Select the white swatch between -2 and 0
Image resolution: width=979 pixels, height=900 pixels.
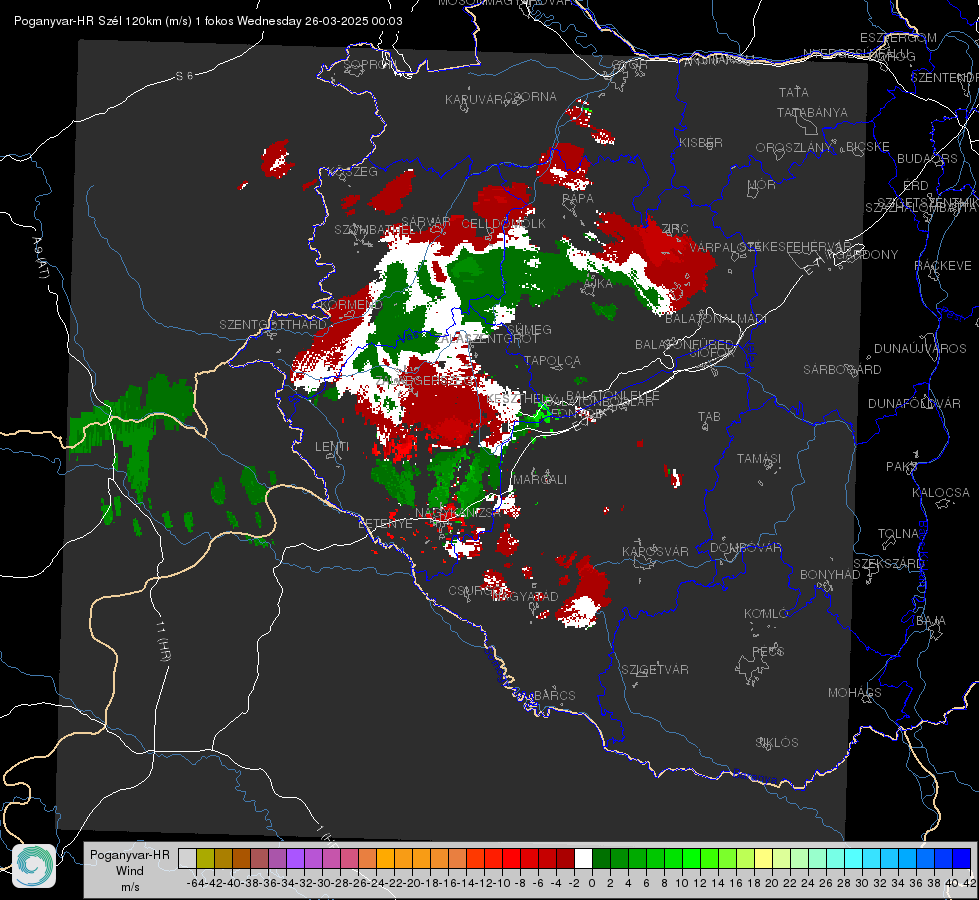click(583, 858)
